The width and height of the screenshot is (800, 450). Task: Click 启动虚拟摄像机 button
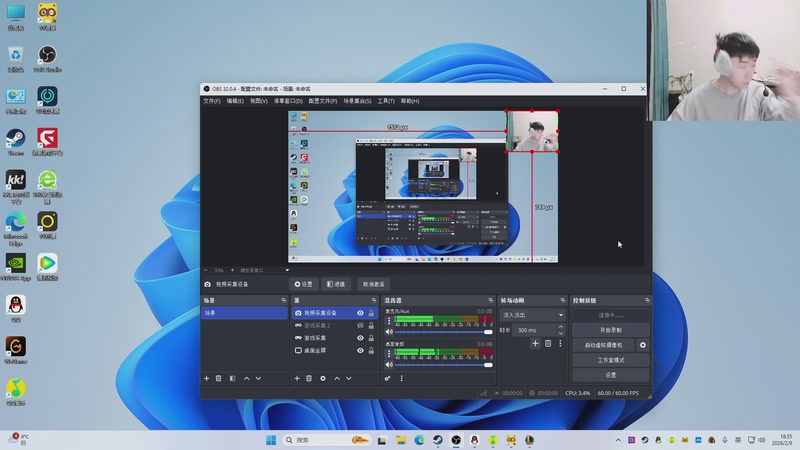coord(604,345)
